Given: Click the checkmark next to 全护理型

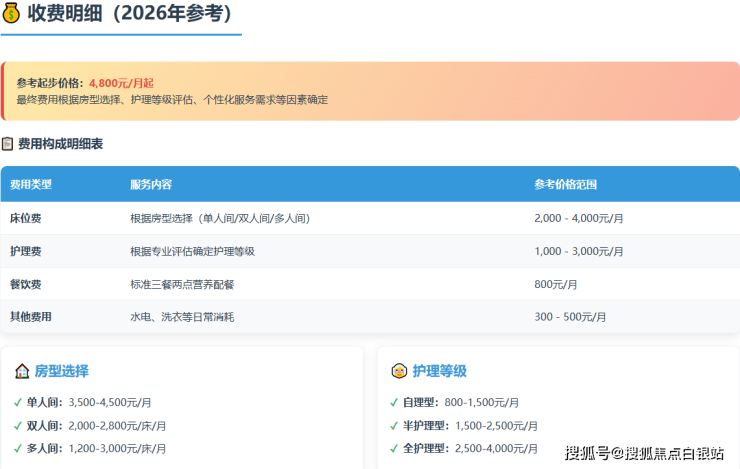Looking at the screenshot, I should (x=393, y=448).
